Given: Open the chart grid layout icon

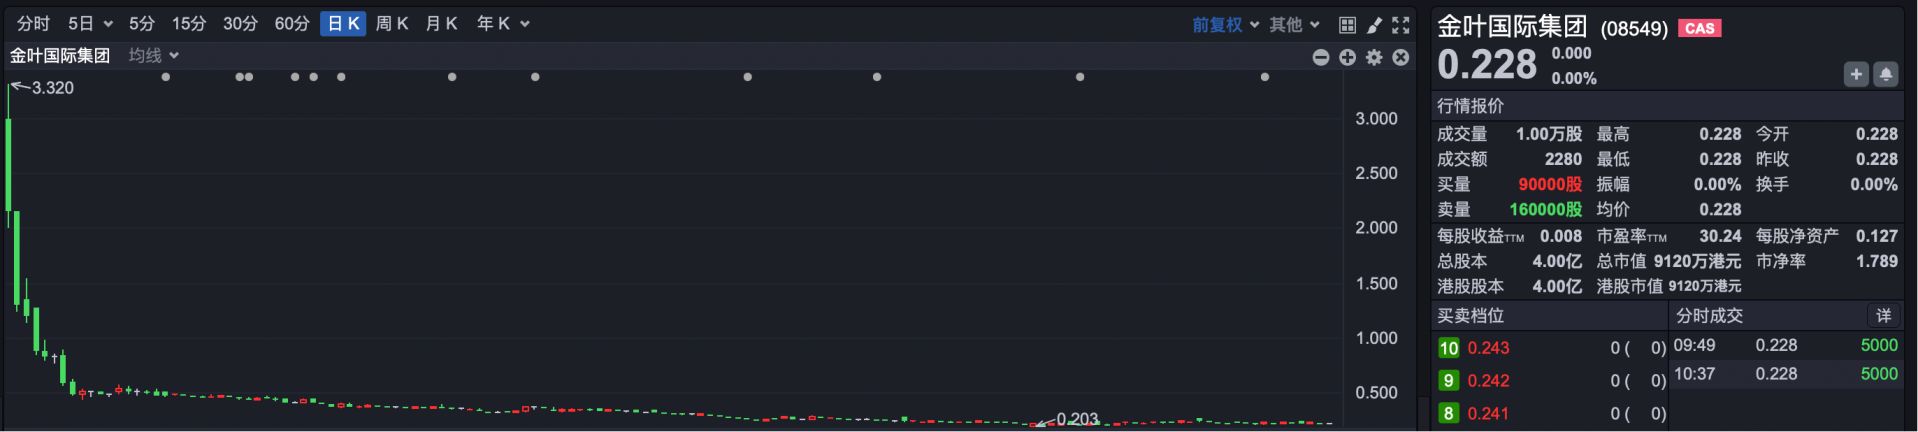Looking at the screenshot, I should pyautogui.click(x=1347, y=25).
